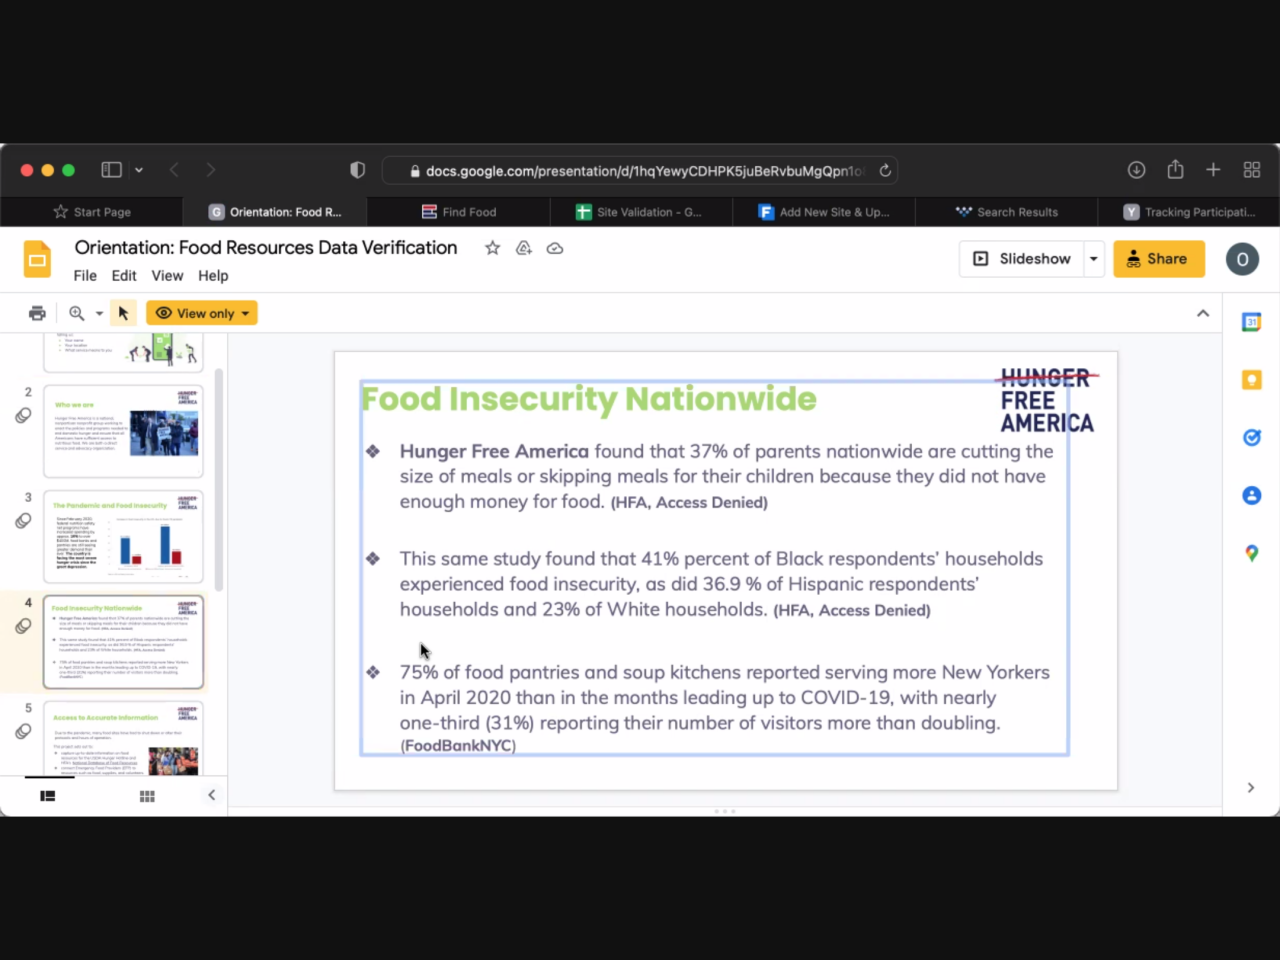
Task: Open the Help menu
Action: (213, 276)
